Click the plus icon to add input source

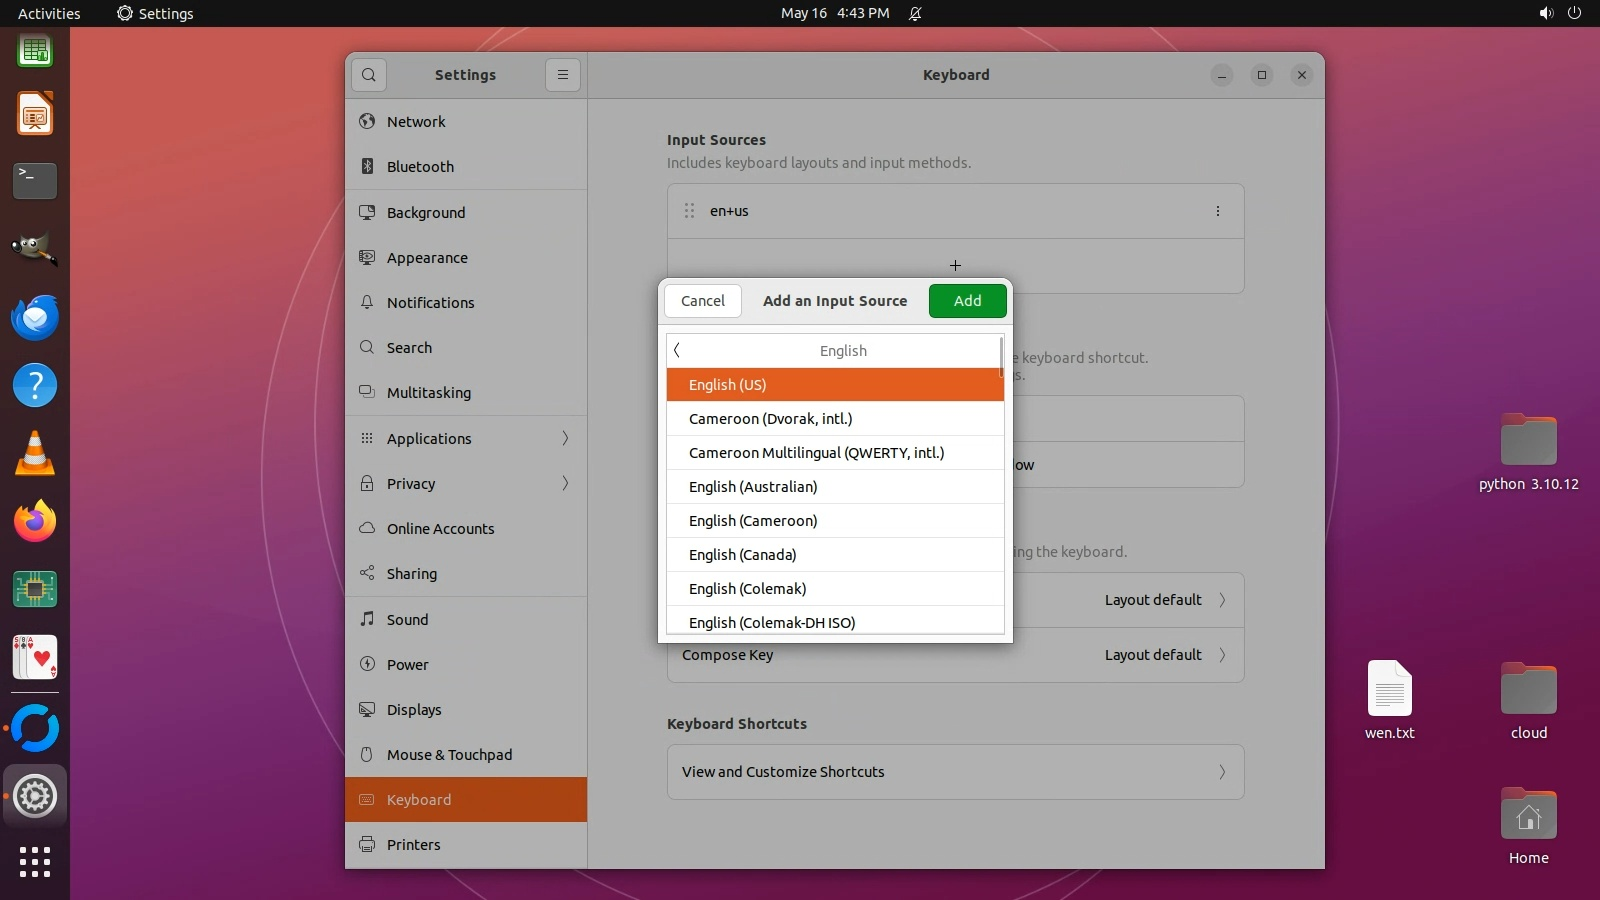pos(955,266)
